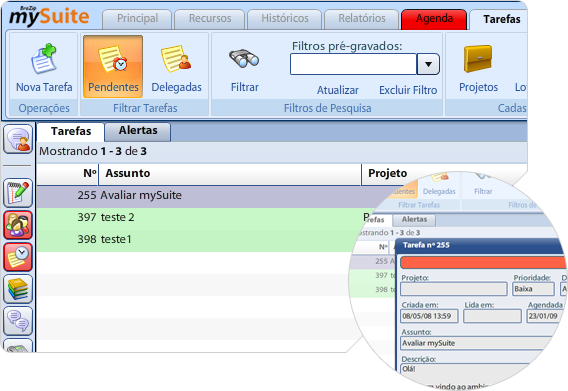Sort by Nº column header
This screenshot has width=568, height=391.
tap(68, 174)
